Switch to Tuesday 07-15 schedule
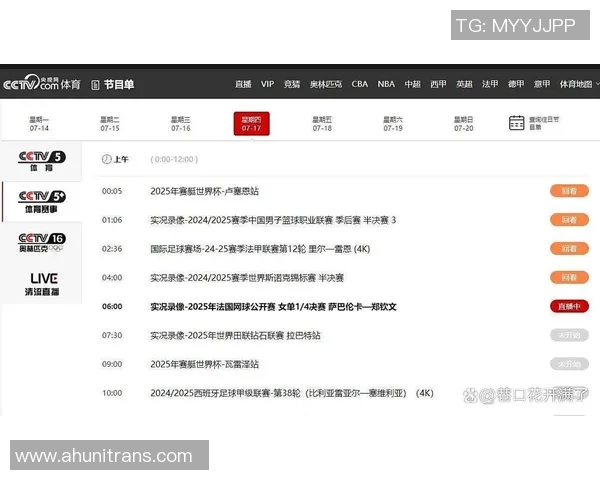 [110, 124]
